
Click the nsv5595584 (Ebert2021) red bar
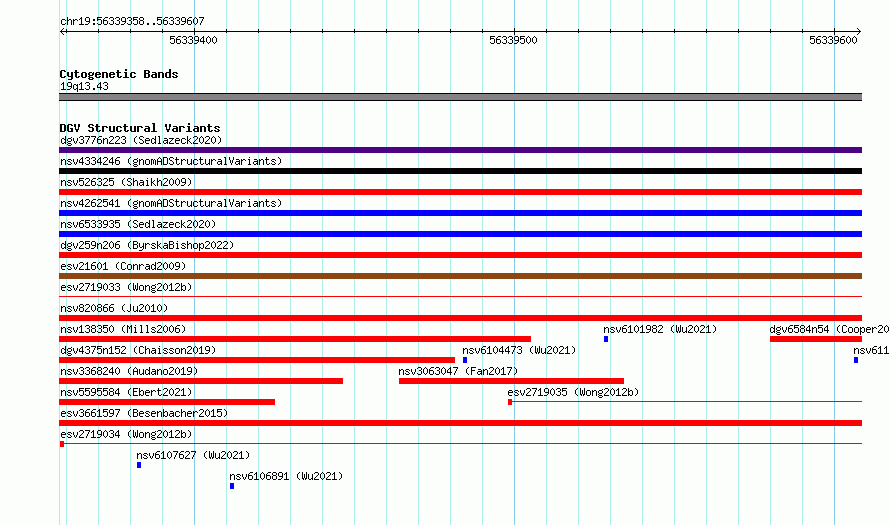click(x=167, y=402)
